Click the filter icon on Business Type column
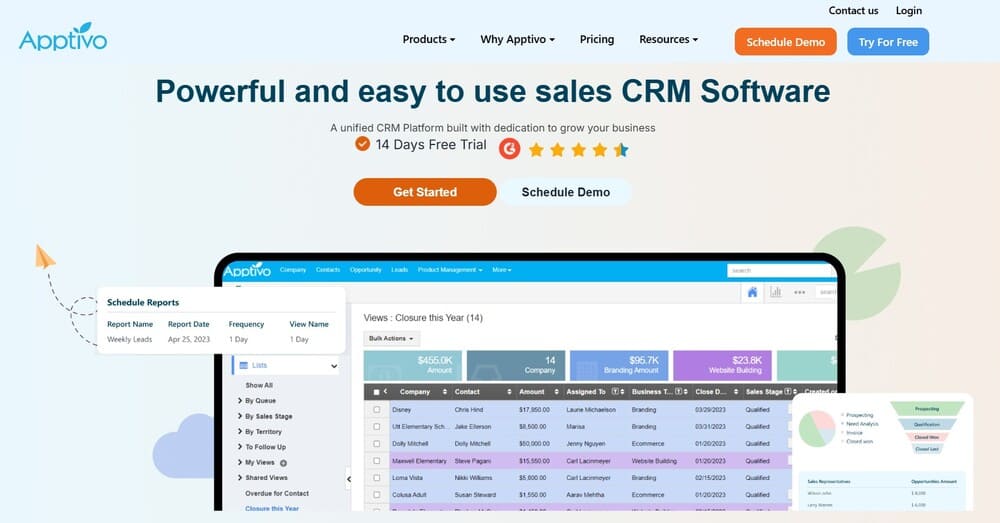 (679, 392)
